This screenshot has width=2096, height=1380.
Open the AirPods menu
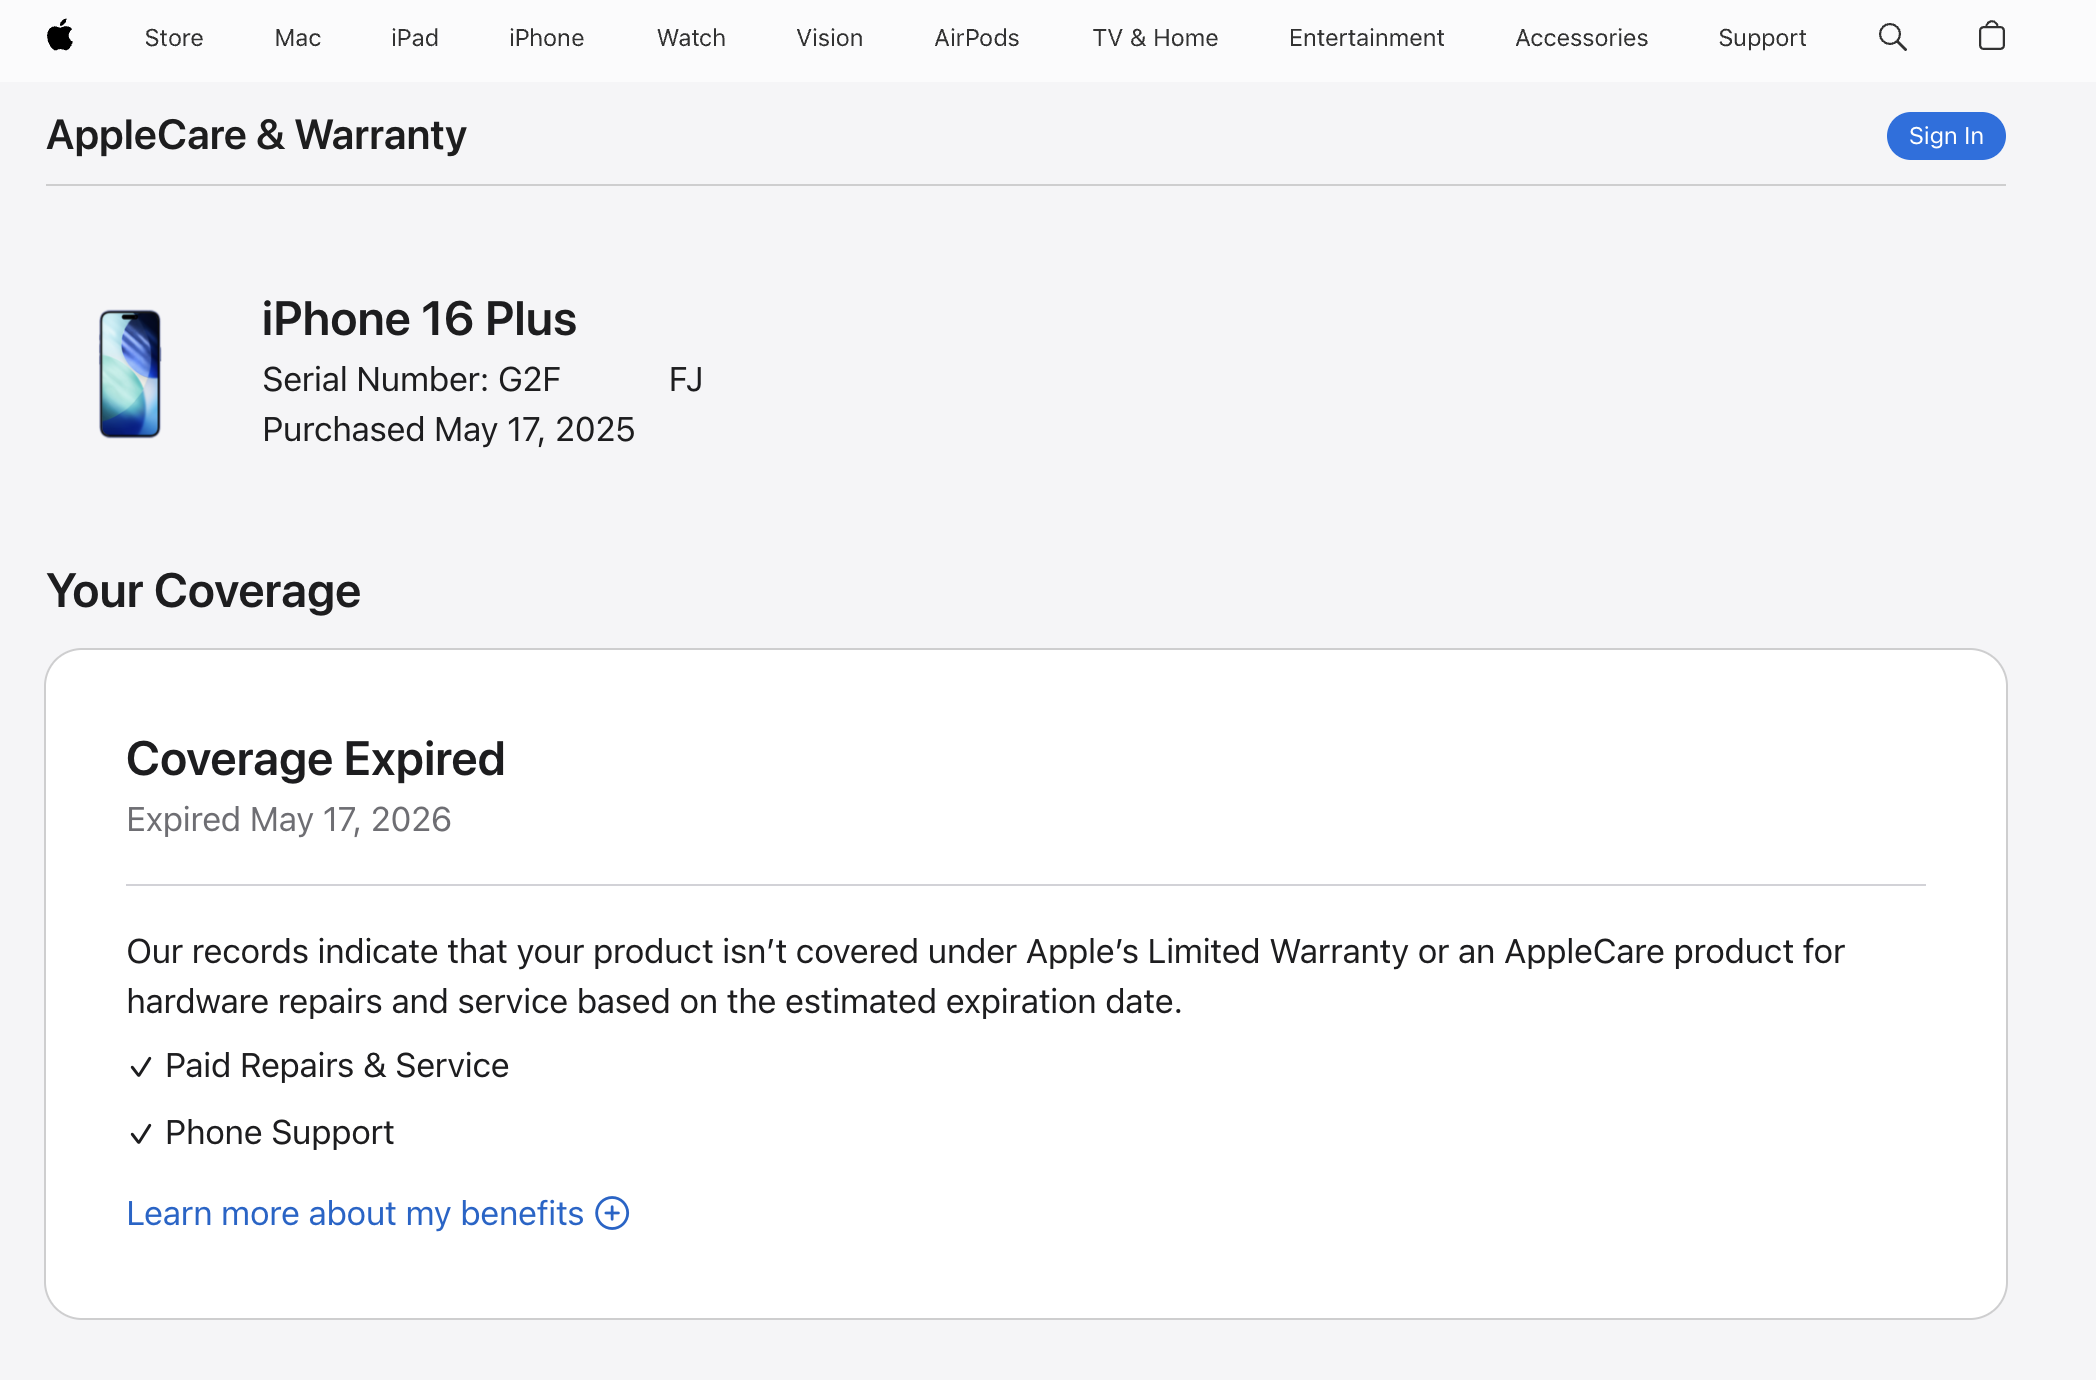coord(977,38)
